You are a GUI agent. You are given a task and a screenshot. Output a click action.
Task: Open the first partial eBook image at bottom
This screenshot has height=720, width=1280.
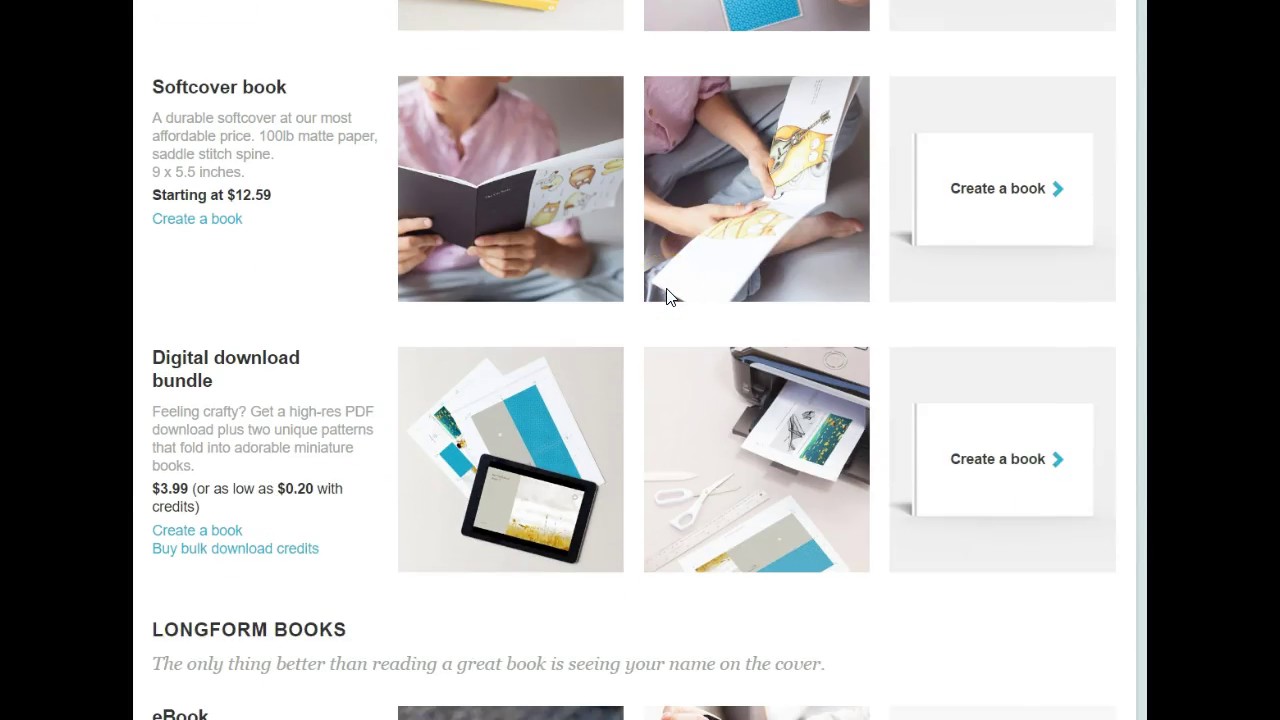(510, 713)
